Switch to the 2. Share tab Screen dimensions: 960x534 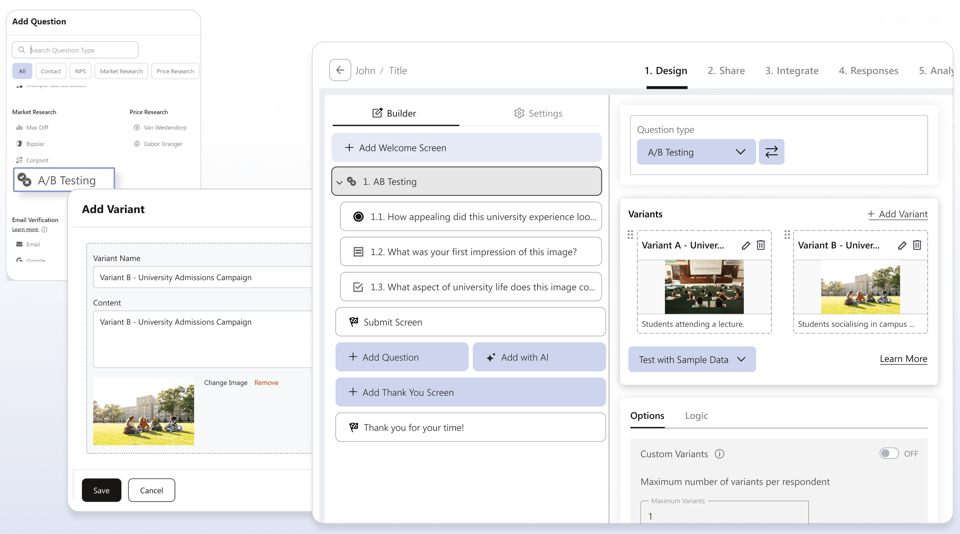726,71
